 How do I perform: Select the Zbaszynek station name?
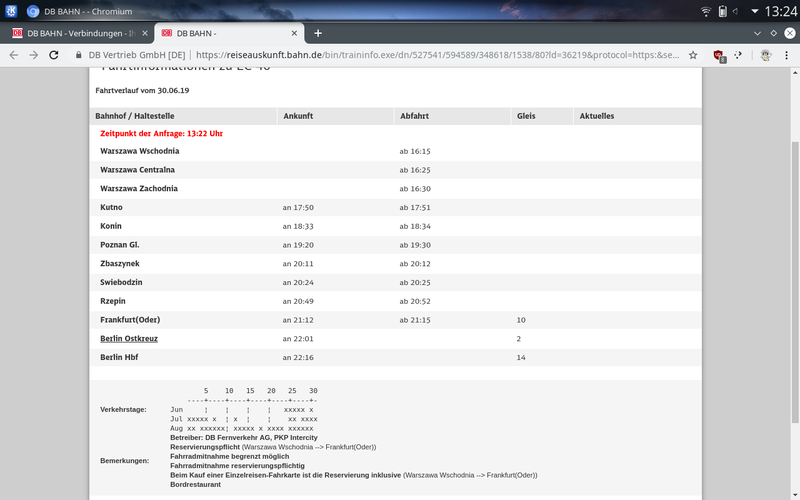pos(120,264)
